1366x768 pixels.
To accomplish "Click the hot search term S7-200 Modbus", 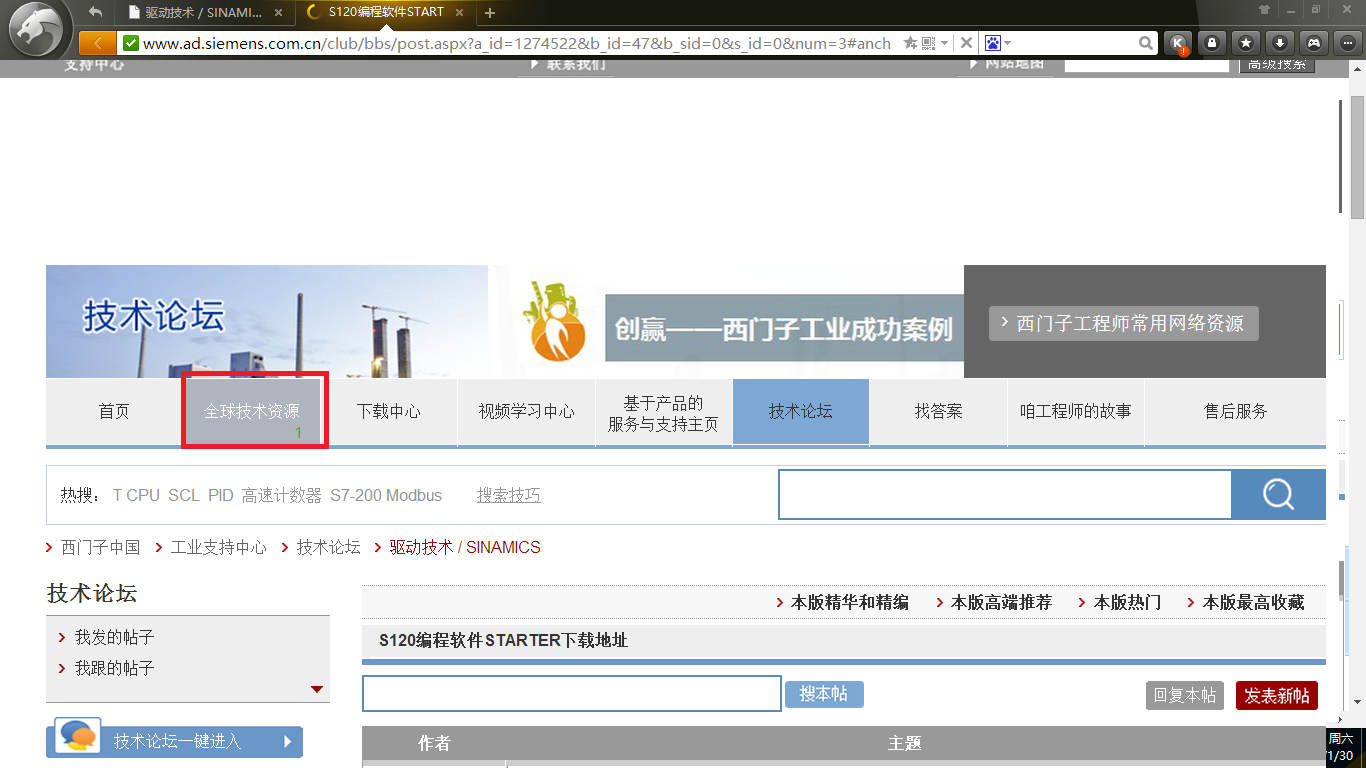I will 386,495.
